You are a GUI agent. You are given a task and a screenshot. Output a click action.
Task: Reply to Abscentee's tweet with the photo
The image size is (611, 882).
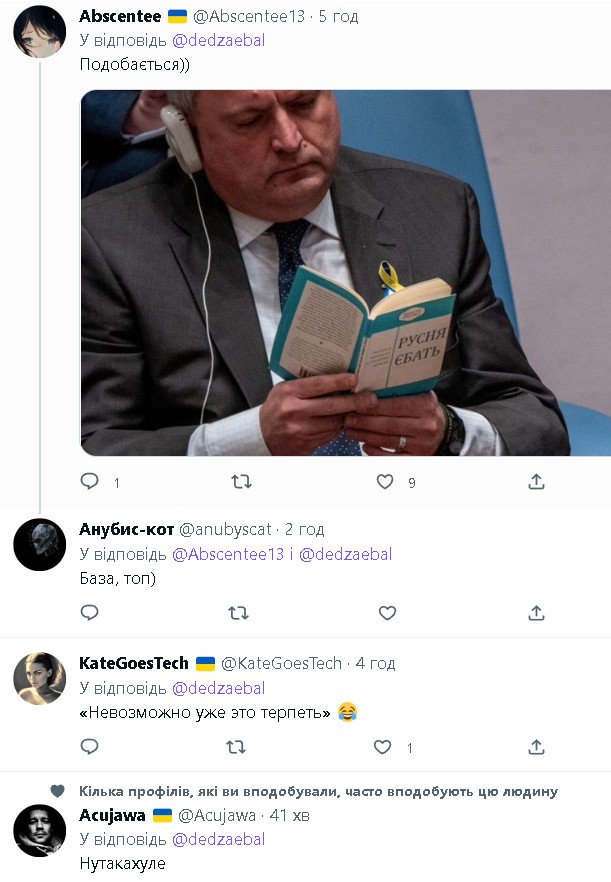click(x=90, y=482)
